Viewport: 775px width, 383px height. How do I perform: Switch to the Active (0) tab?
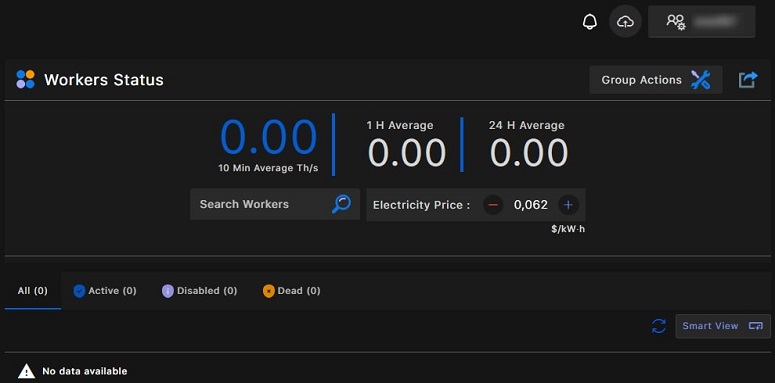click(x=105, y=291)
